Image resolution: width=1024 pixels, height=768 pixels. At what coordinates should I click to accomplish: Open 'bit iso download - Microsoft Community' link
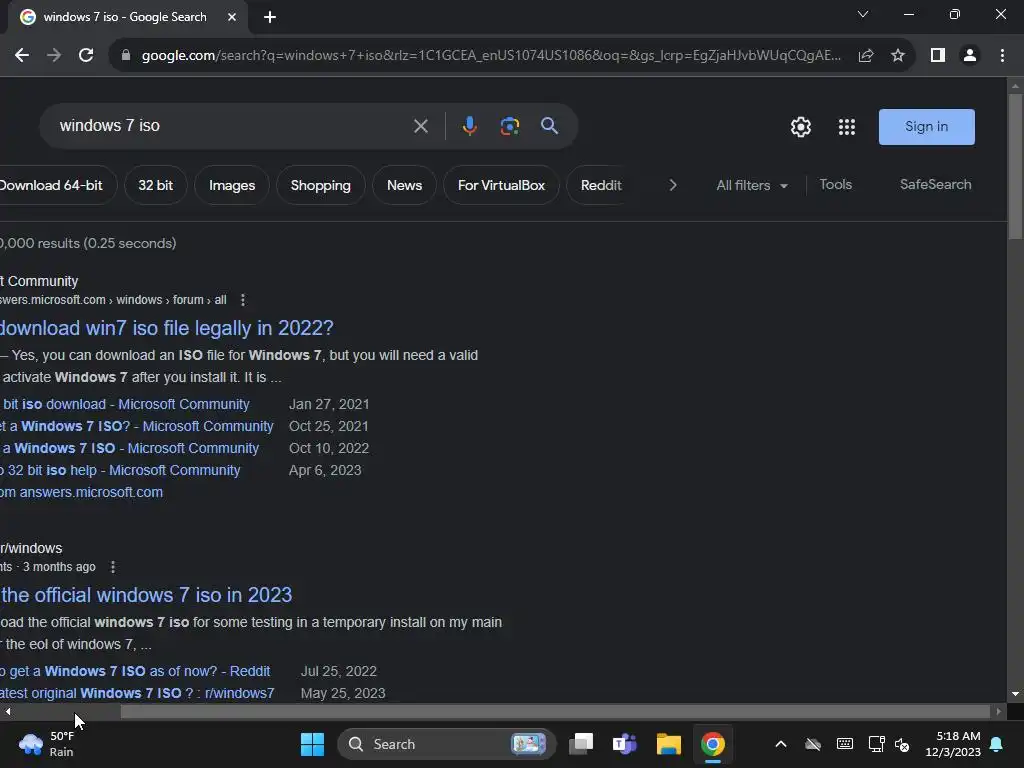pyautogui.click(x=125, y=404)
